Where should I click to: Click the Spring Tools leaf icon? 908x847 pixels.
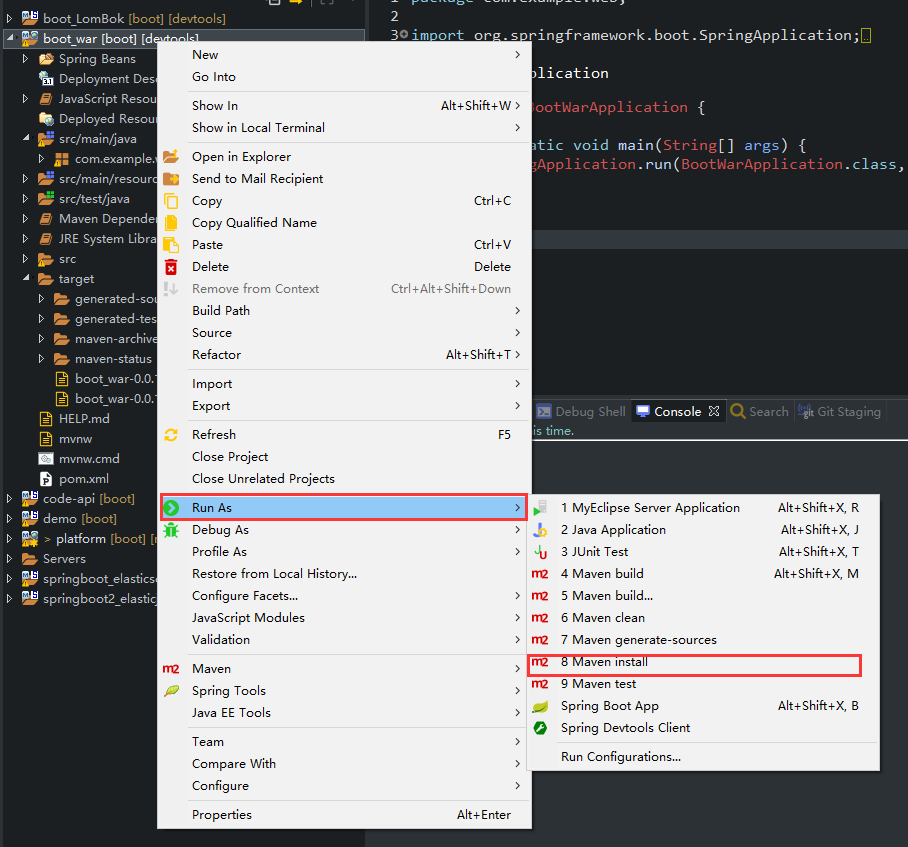(x=171, y=691)
